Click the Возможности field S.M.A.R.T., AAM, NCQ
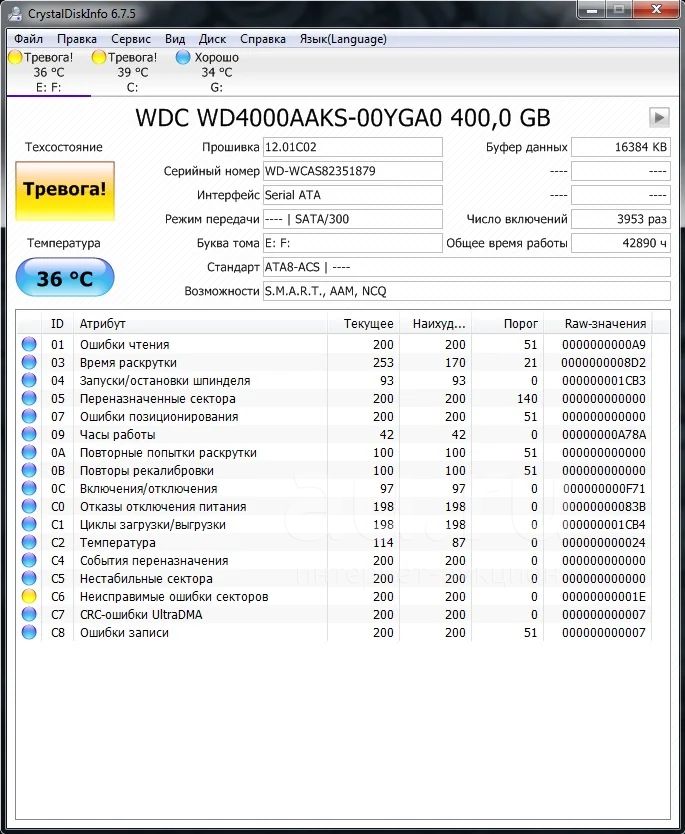This screenshot has height=834, width=685. pos(467,291)
